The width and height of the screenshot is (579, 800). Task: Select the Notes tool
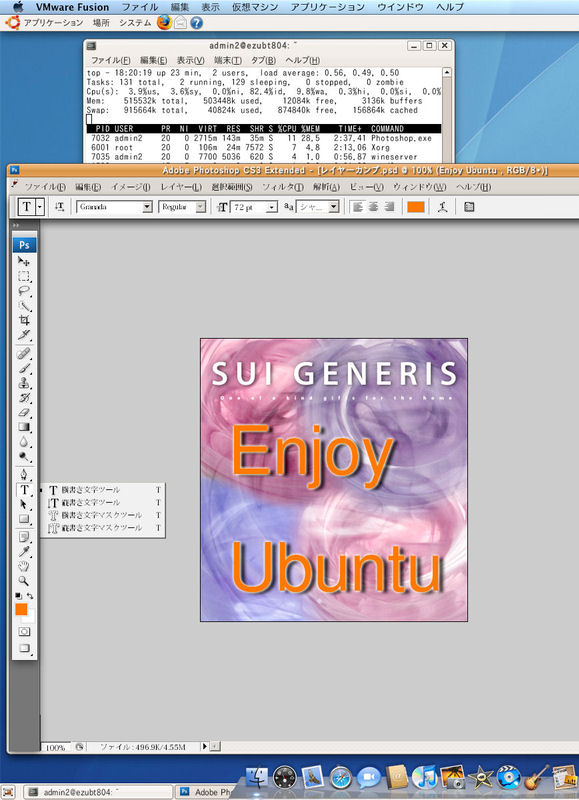point(23,537)
